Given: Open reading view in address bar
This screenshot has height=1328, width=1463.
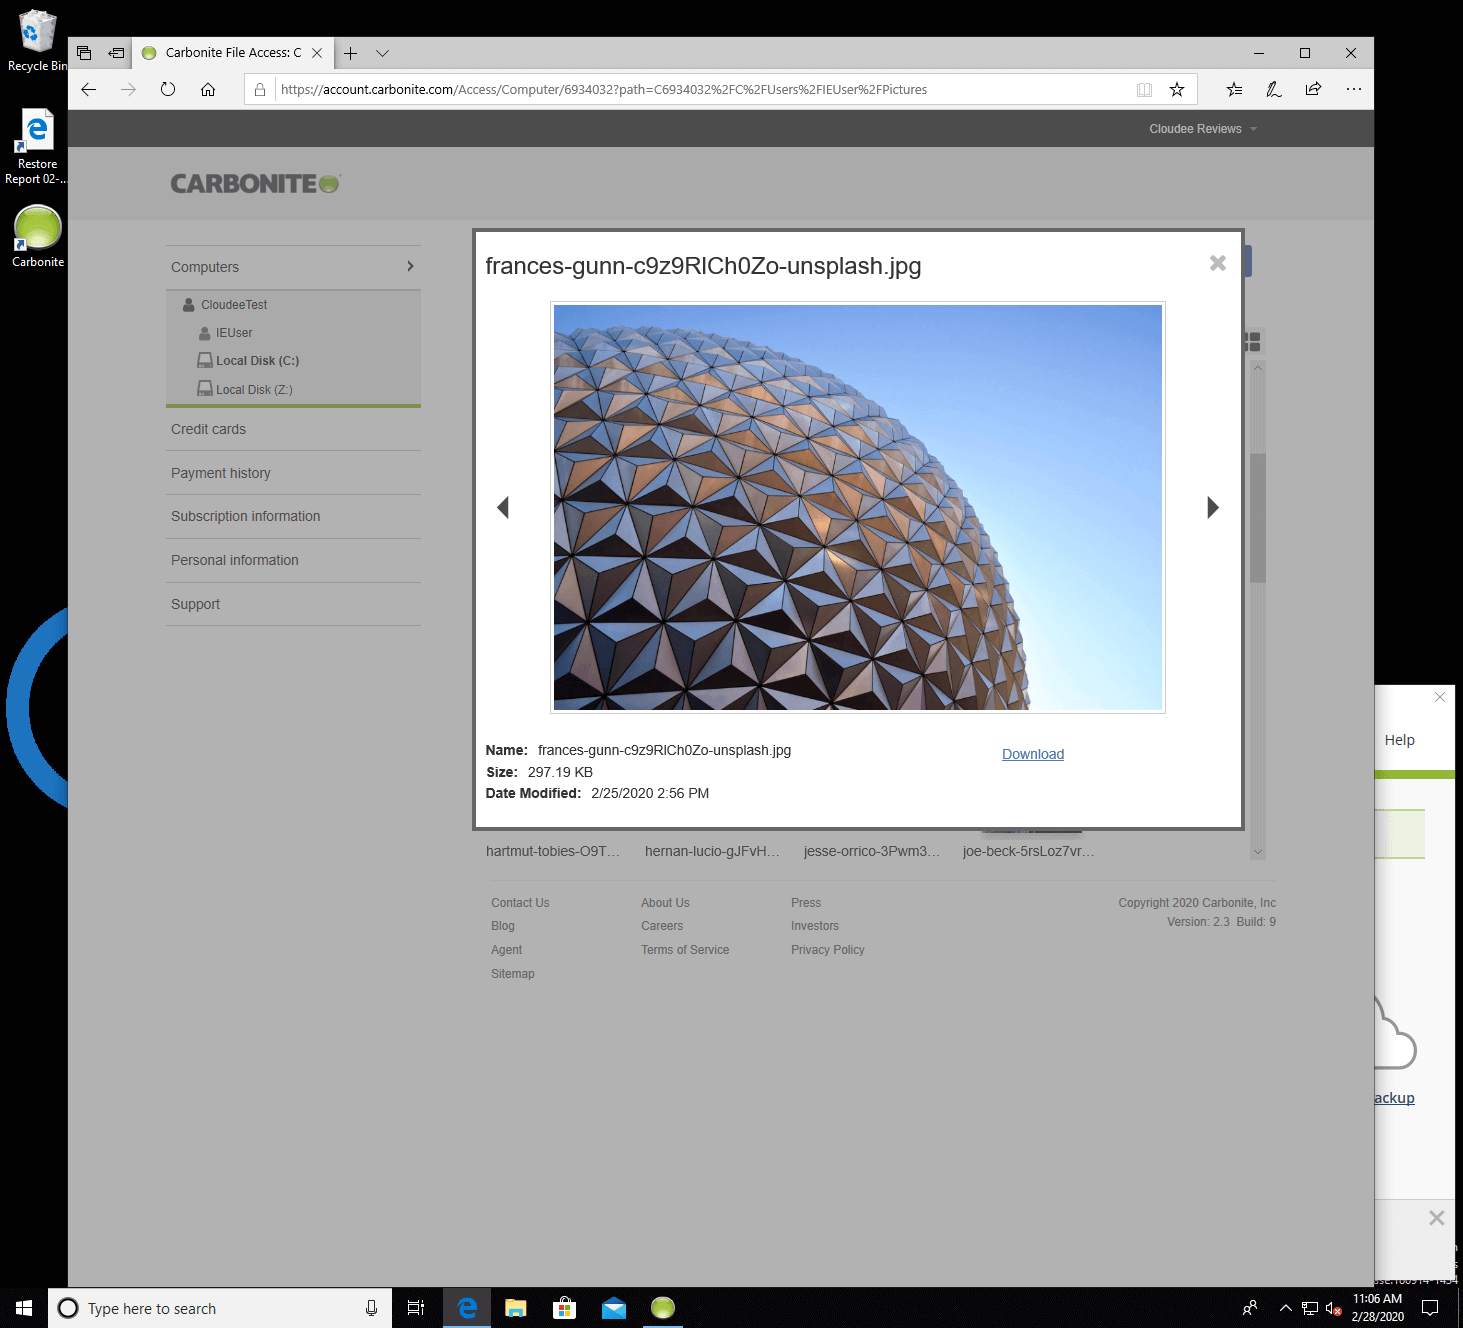Looking at the screenshot, I should pos(1144,89).
